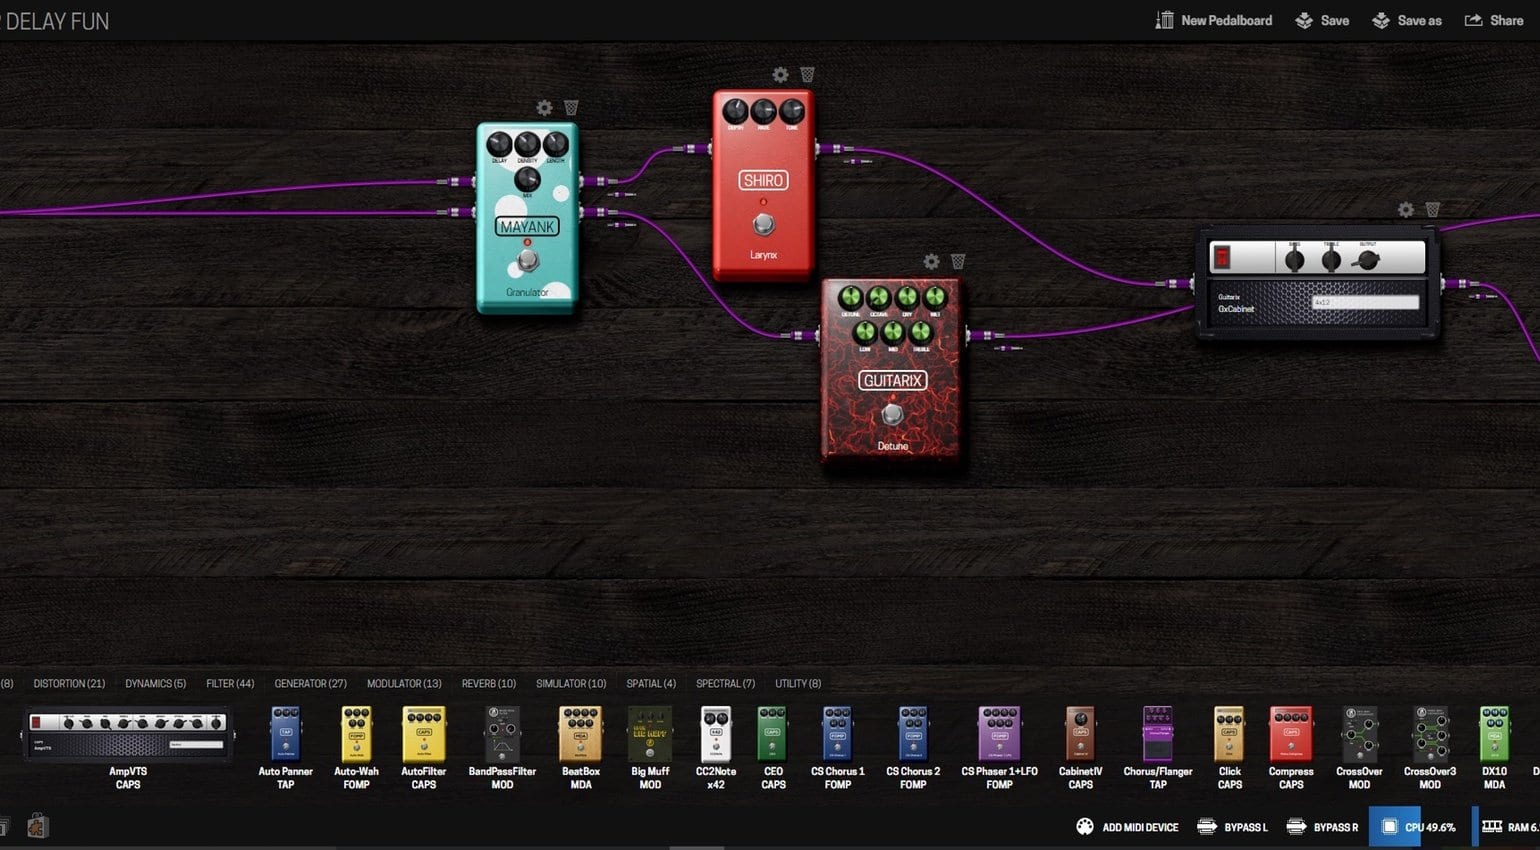Toggle the Guitarix Detune footswitch
This screenshot has height=850, width=1540.
point(892,414)
